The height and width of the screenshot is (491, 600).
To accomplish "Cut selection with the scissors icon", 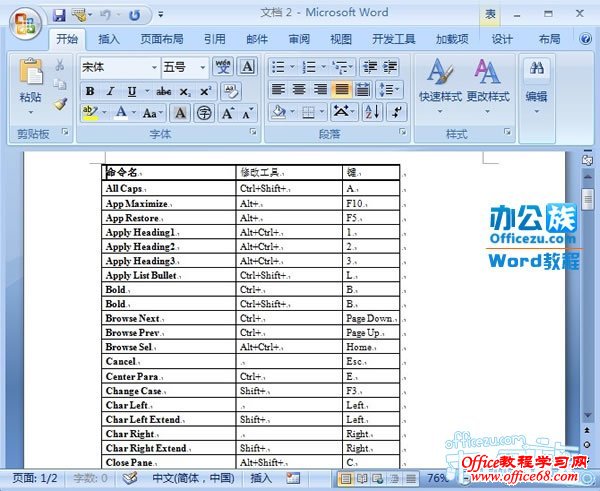I will (60, 65).
